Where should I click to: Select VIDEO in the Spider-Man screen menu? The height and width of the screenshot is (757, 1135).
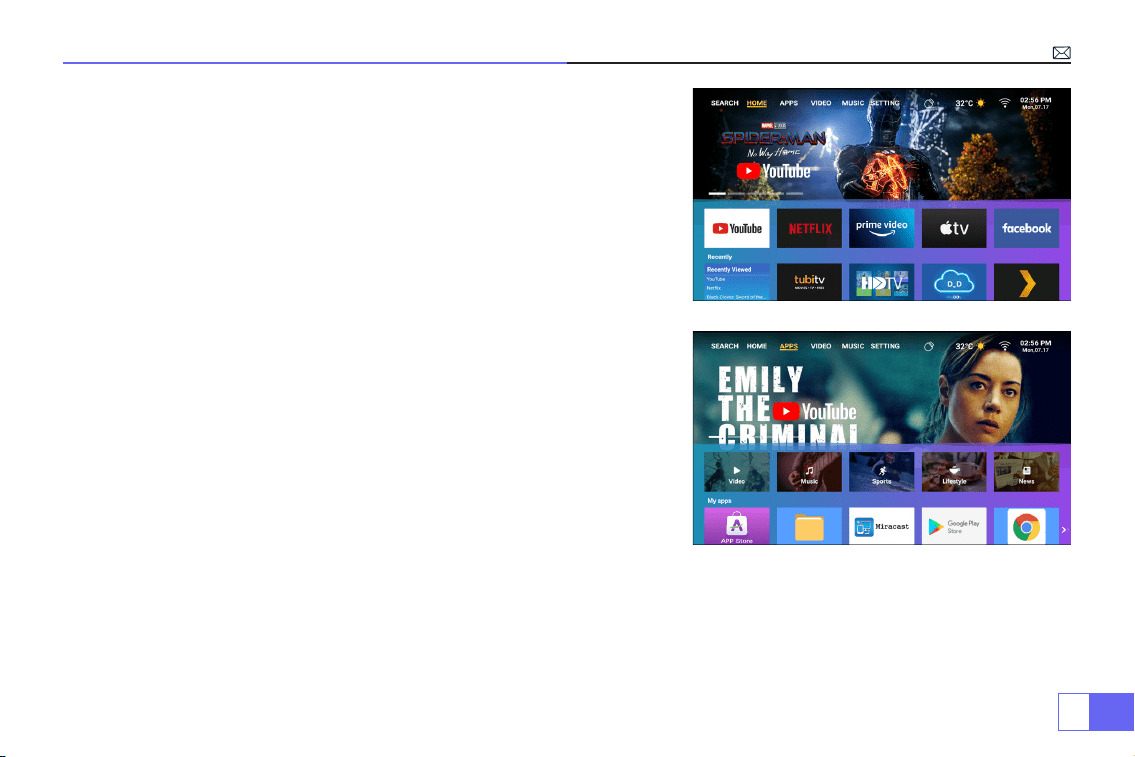tap(821, 103)
